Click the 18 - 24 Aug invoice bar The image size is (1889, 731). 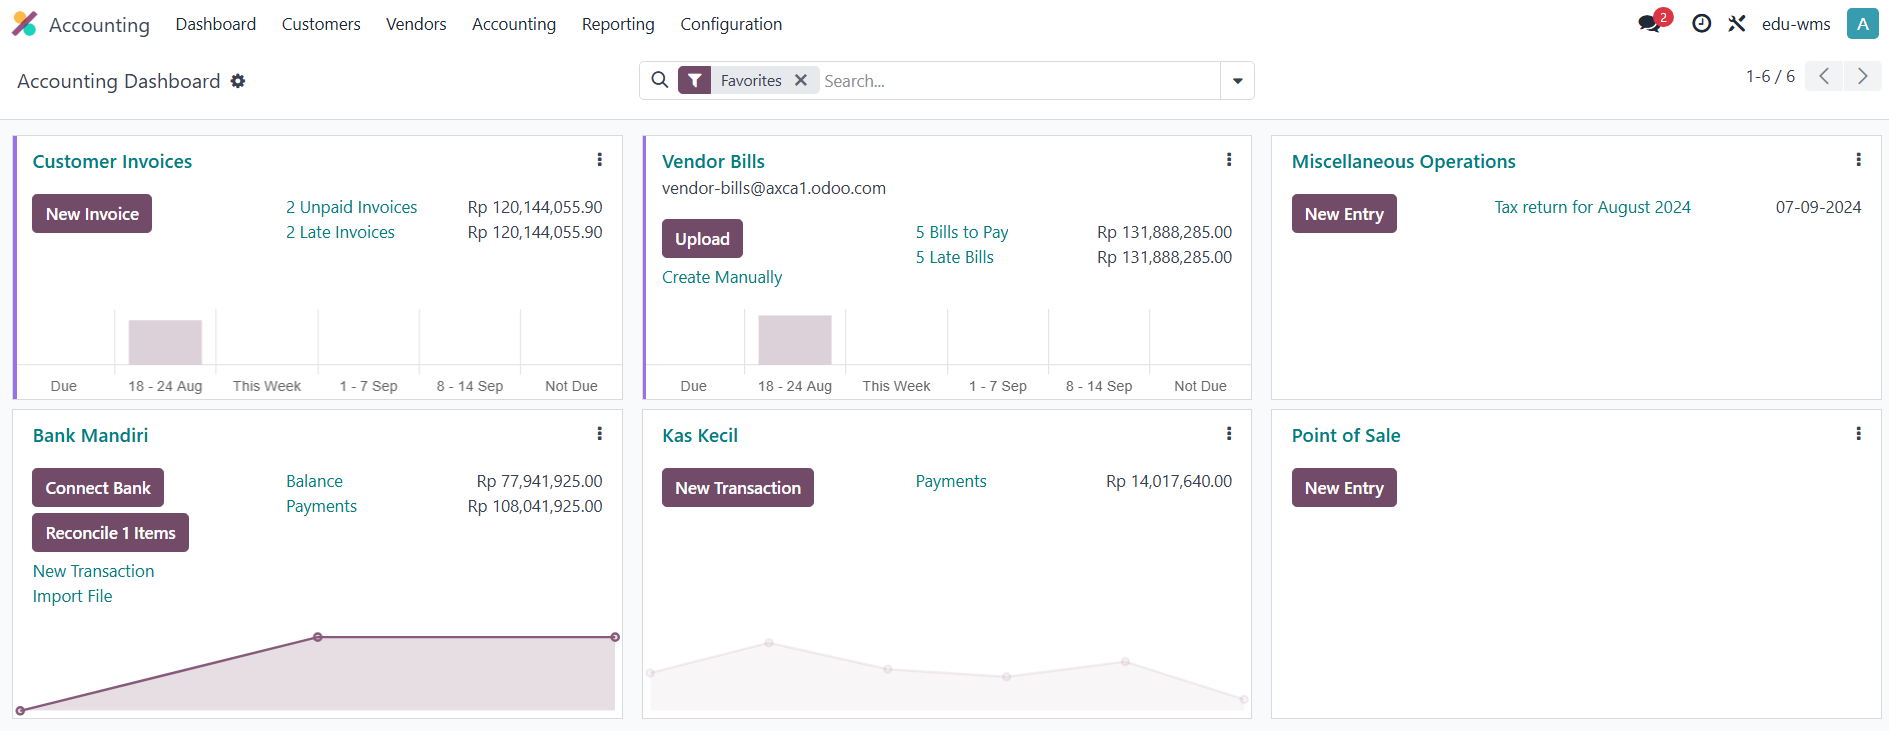point(165,342)
